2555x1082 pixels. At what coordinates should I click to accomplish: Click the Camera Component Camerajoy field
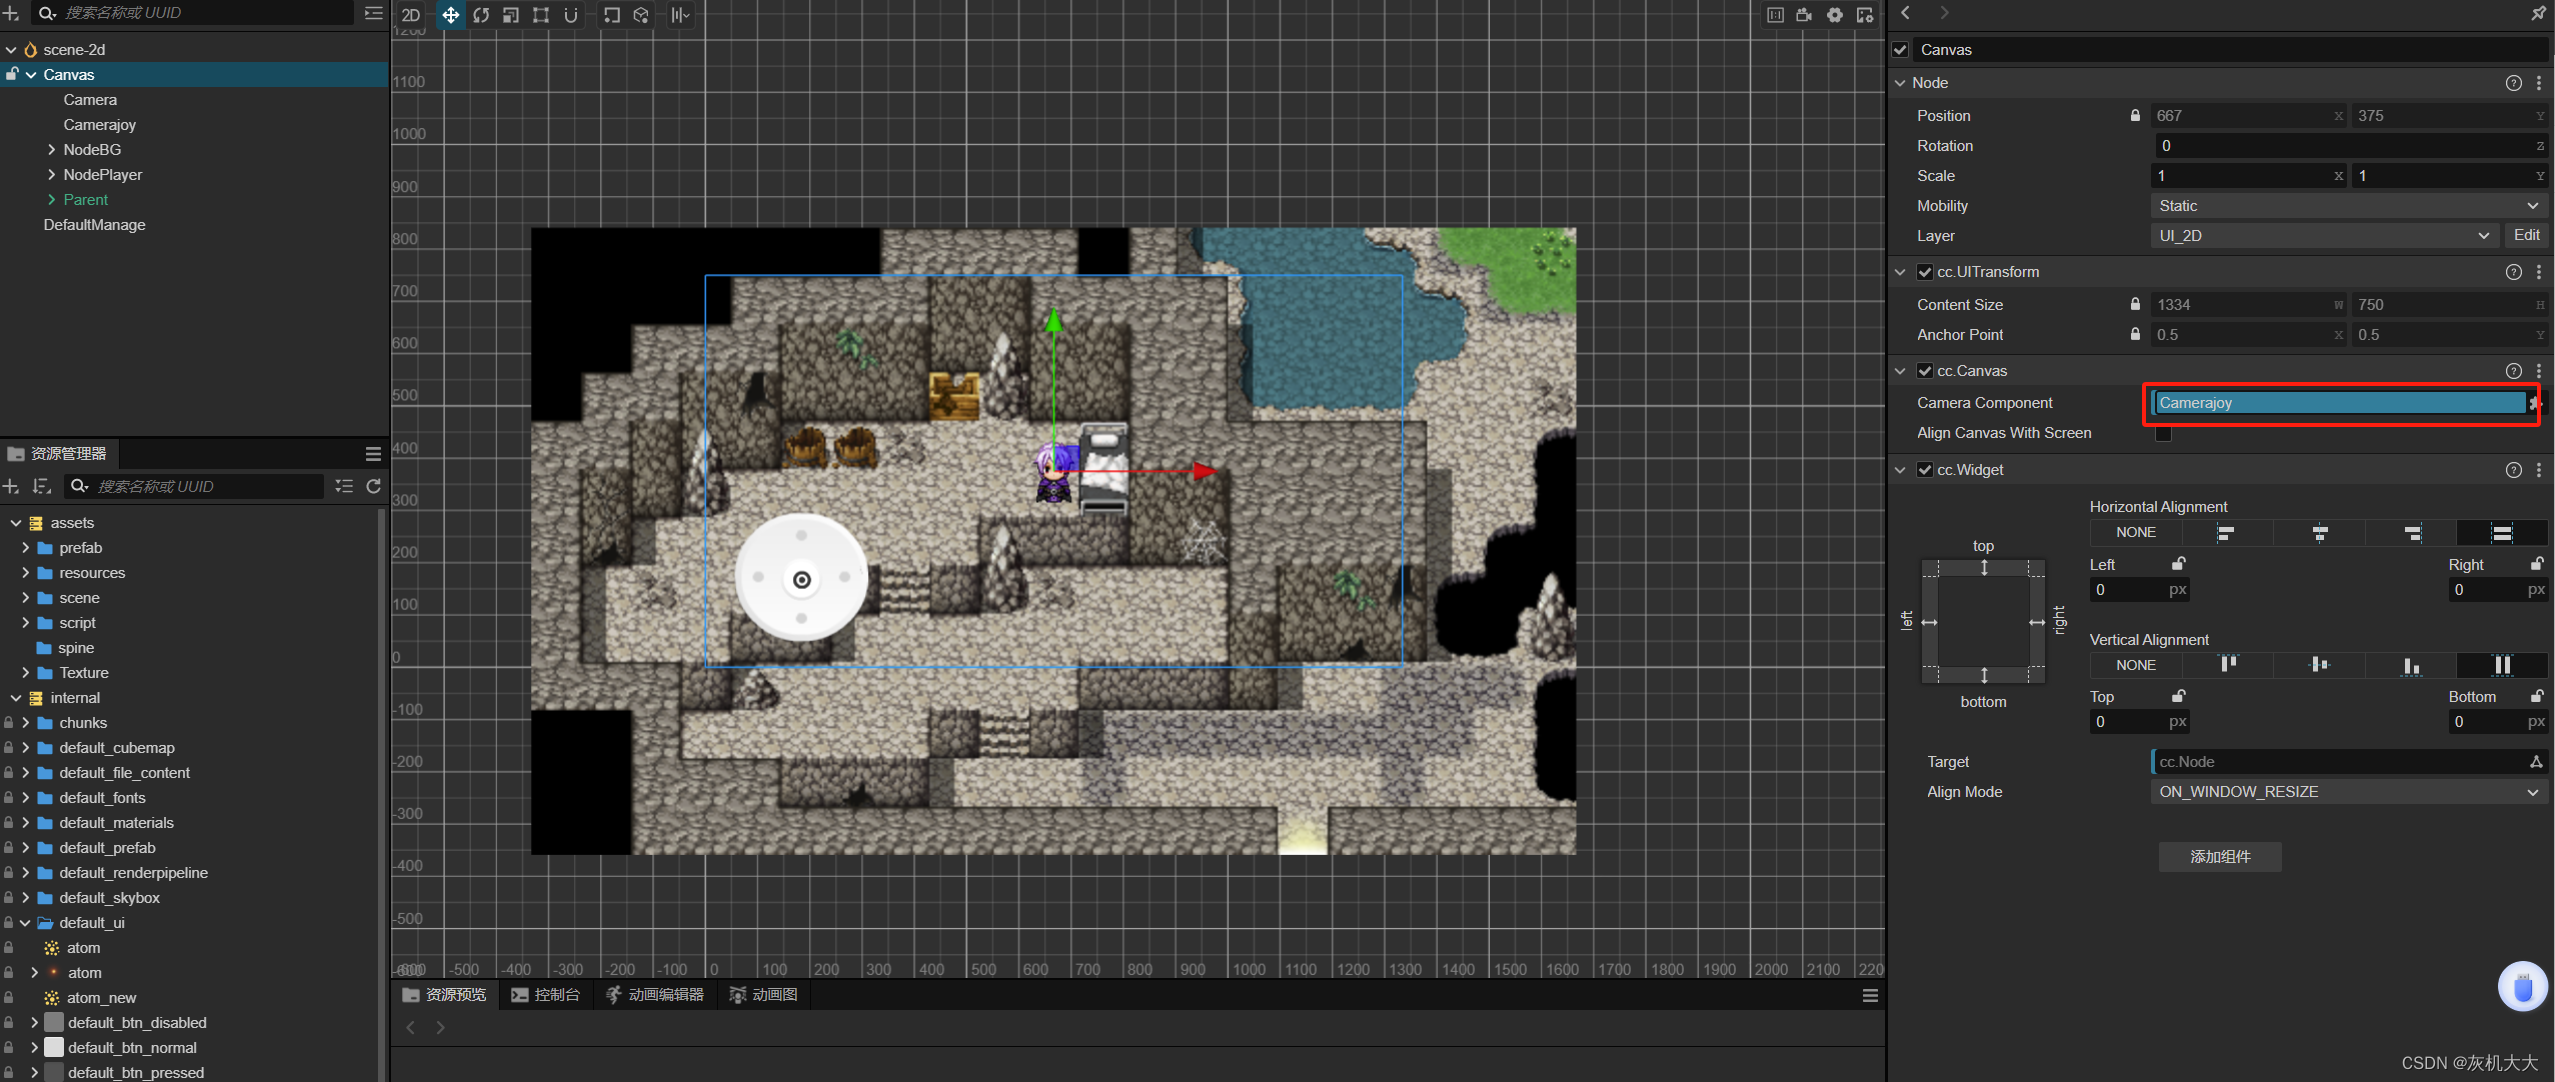click(x=2338, y=403)
